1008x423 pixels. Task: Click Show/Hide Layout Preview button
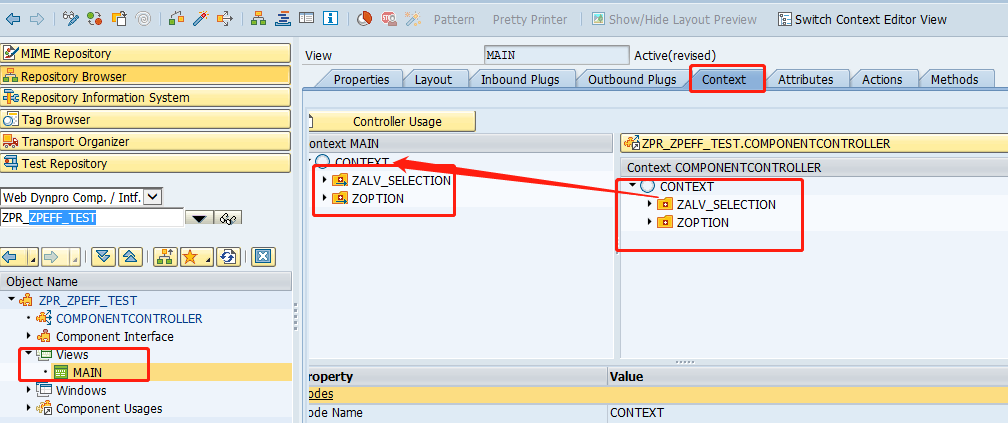674,19
